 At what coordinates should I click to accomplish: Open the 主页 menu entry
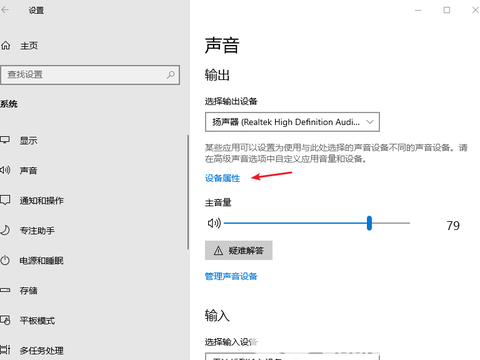pyautogui.click(x=29, y=46)
